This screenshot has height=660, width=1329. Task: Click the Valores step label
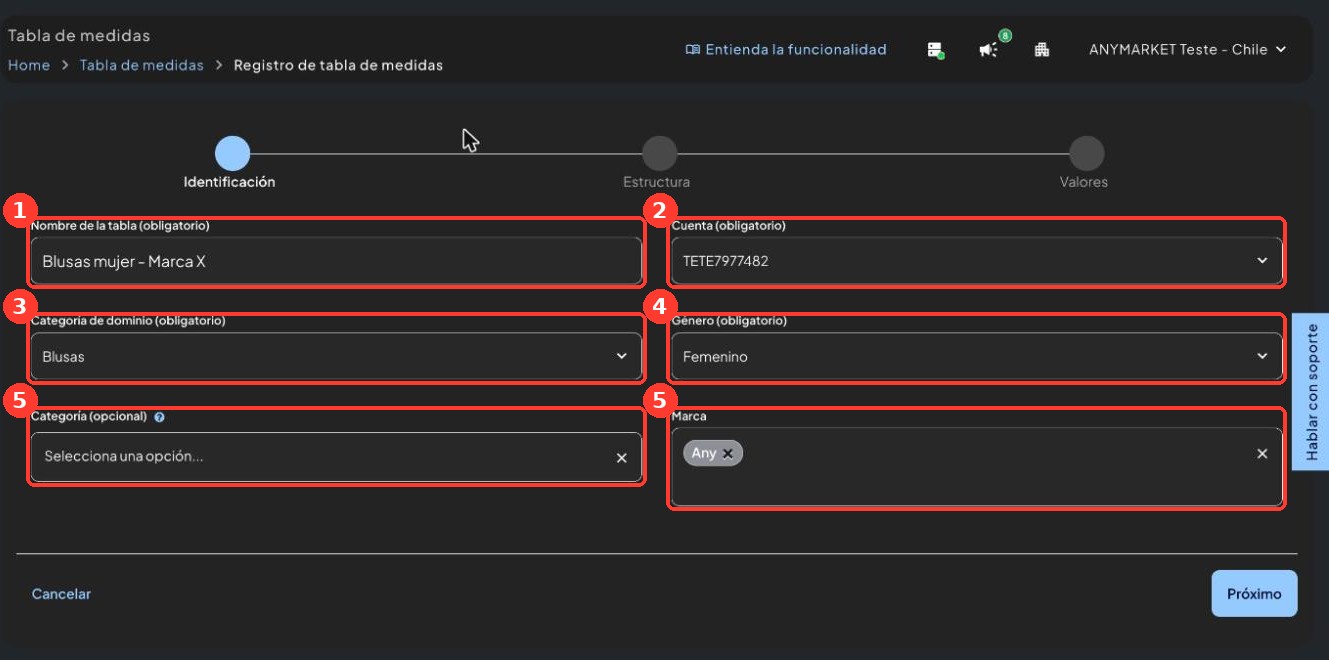pos(1084,182)
